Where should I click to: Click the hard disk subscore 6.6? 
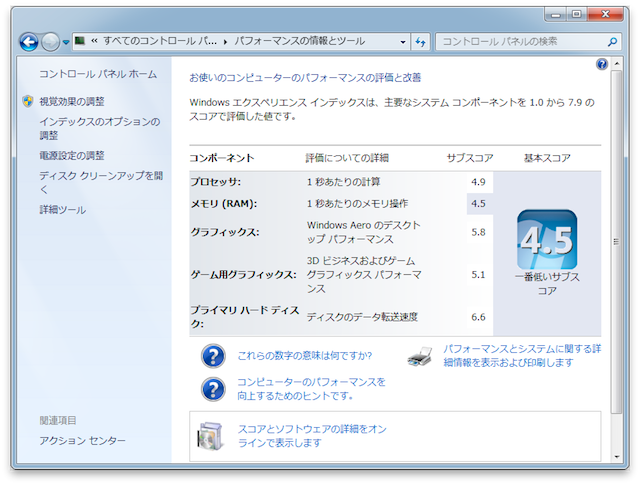(478, 317)
